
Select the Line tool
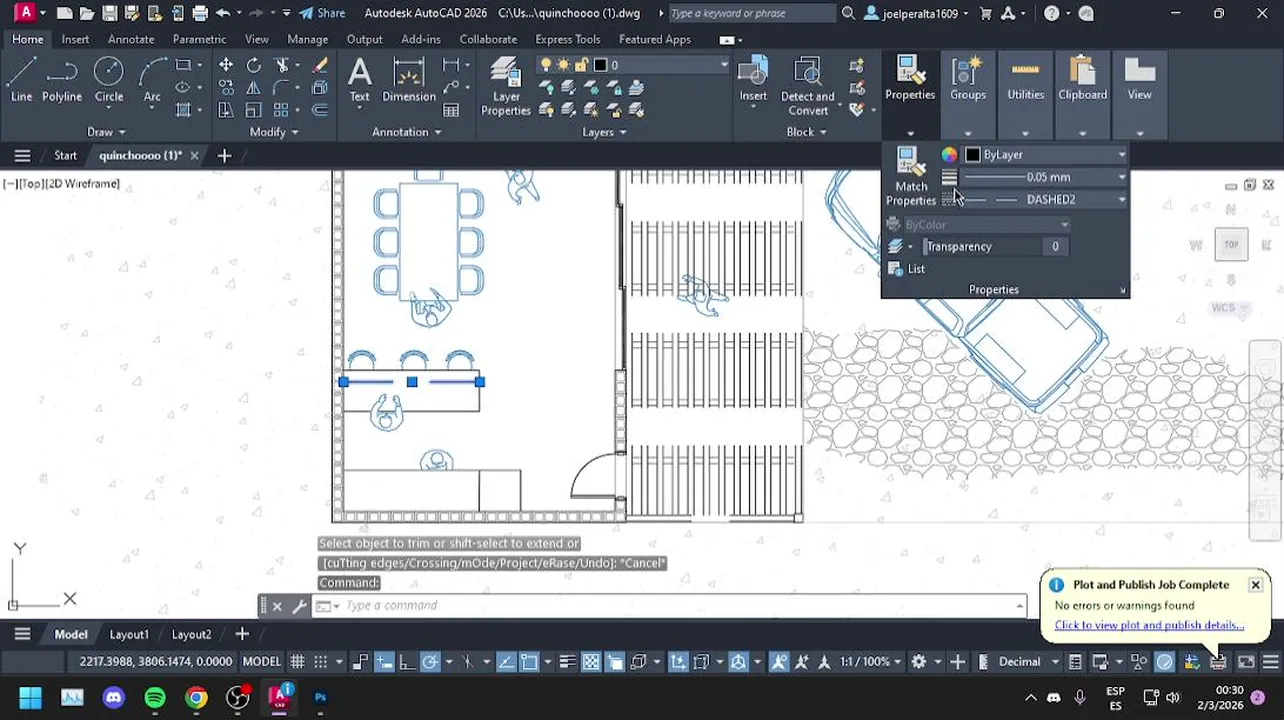(x=21, y=80)
